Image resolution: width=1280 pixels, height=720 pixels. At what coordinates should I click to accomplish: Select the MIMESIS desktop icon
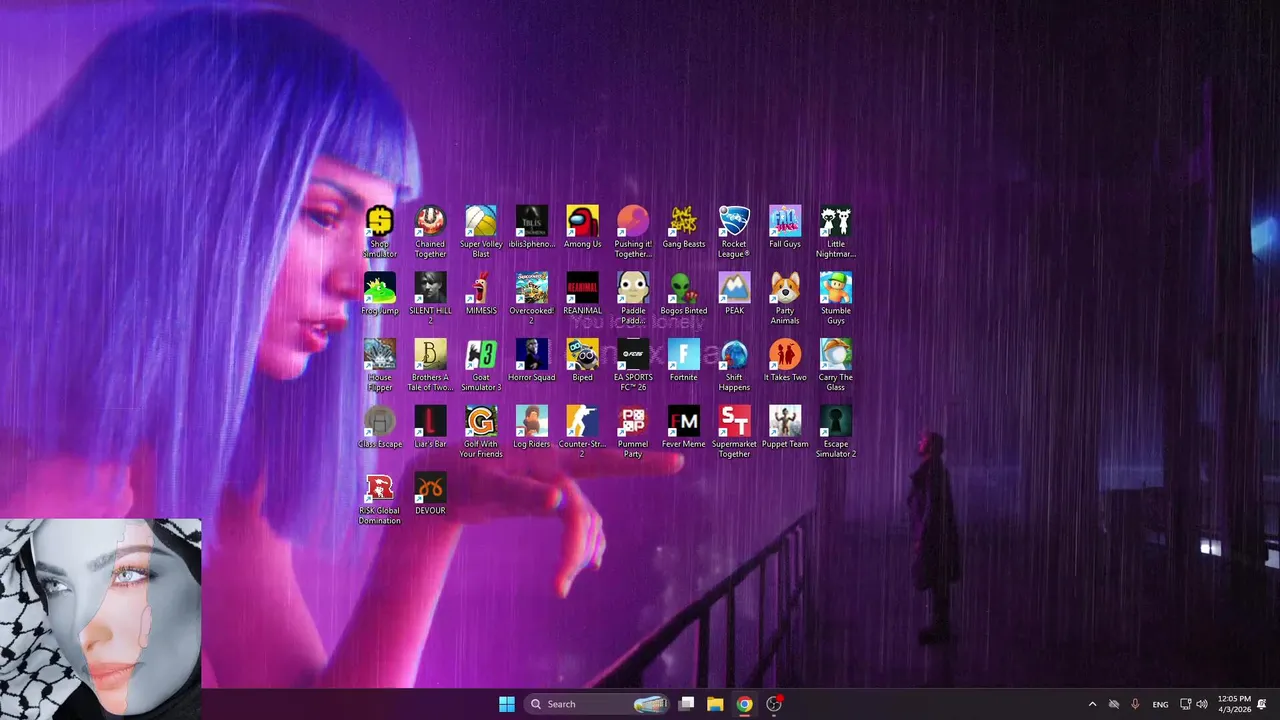tap(481, 294)
